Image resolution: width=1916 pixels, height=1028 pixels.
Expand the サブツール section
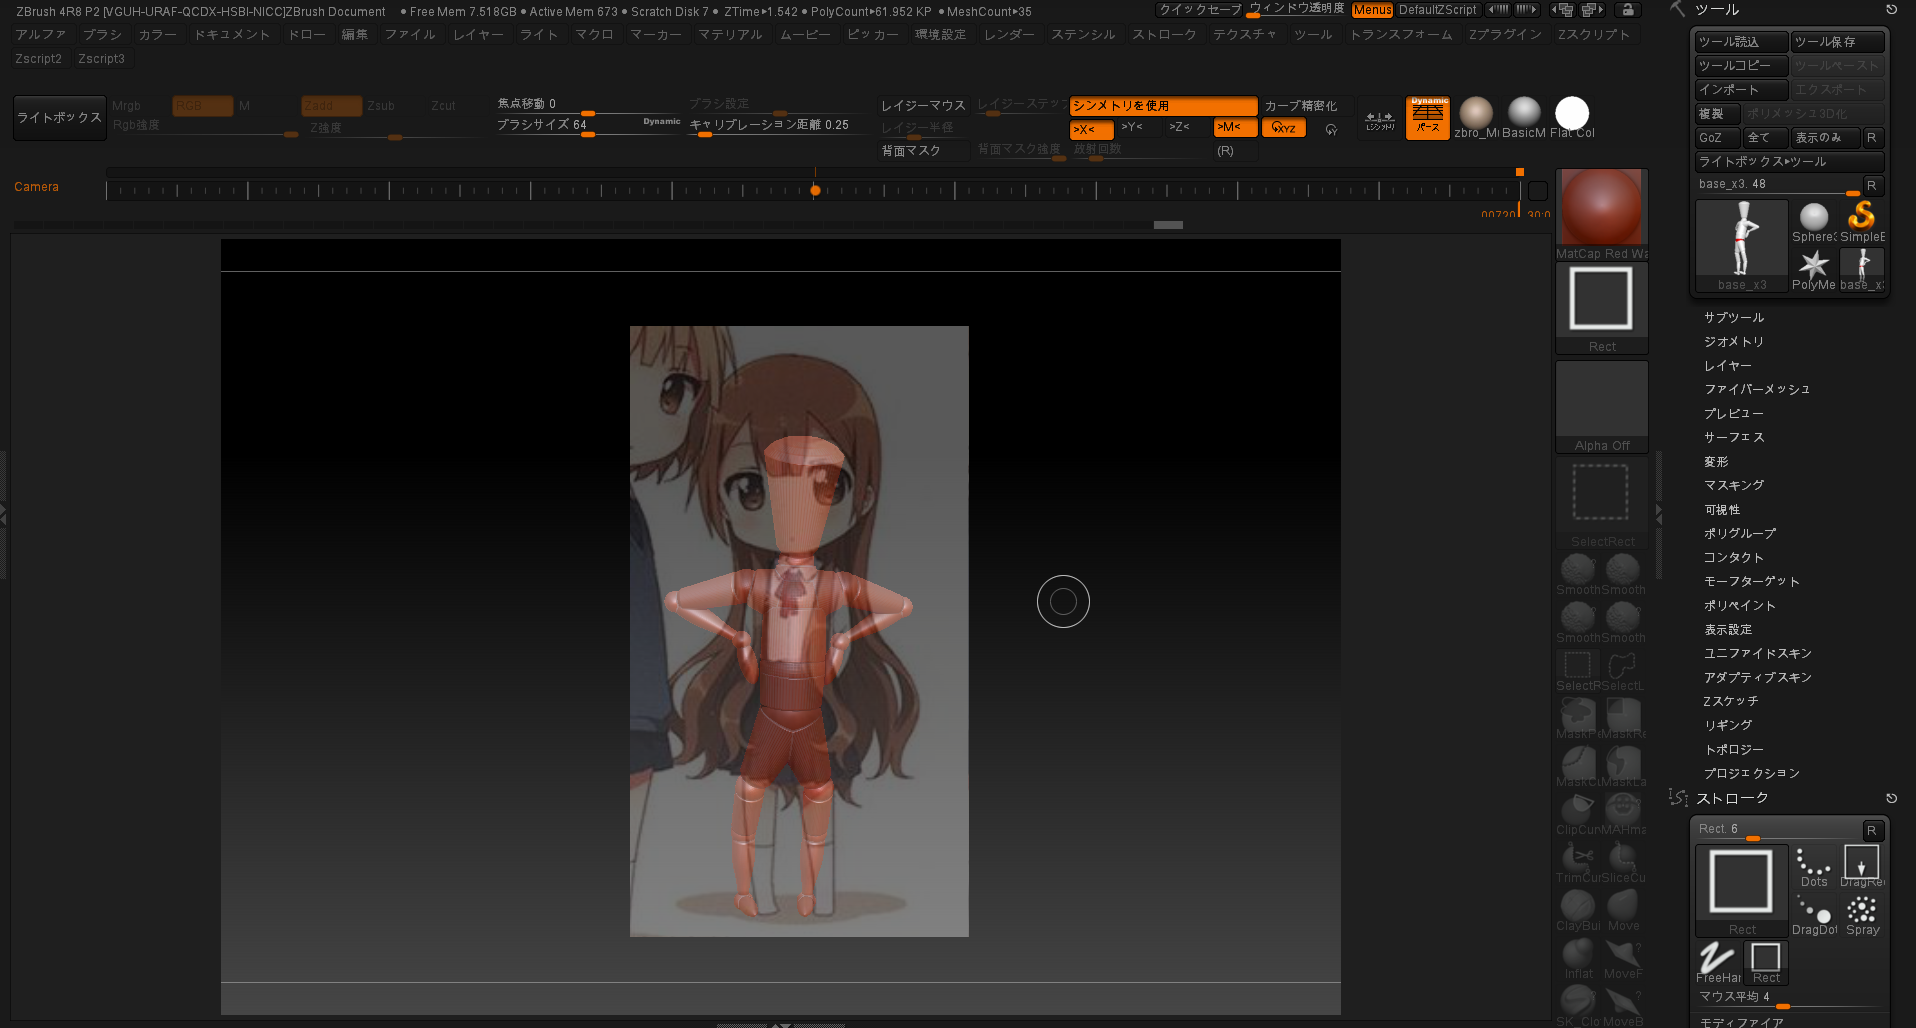pos(1734,317)
